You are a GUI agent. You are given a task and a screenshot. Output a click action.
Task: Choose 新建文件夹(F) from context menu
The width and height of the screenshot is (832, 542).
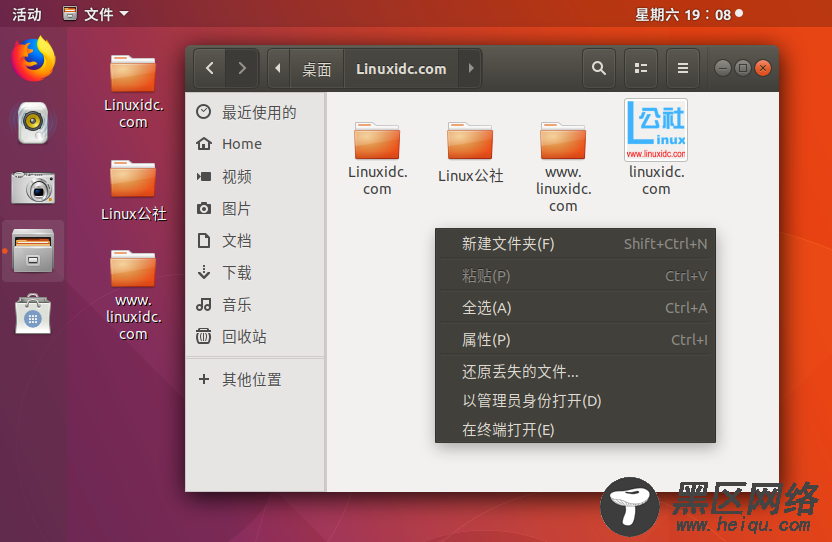(575, 244)
